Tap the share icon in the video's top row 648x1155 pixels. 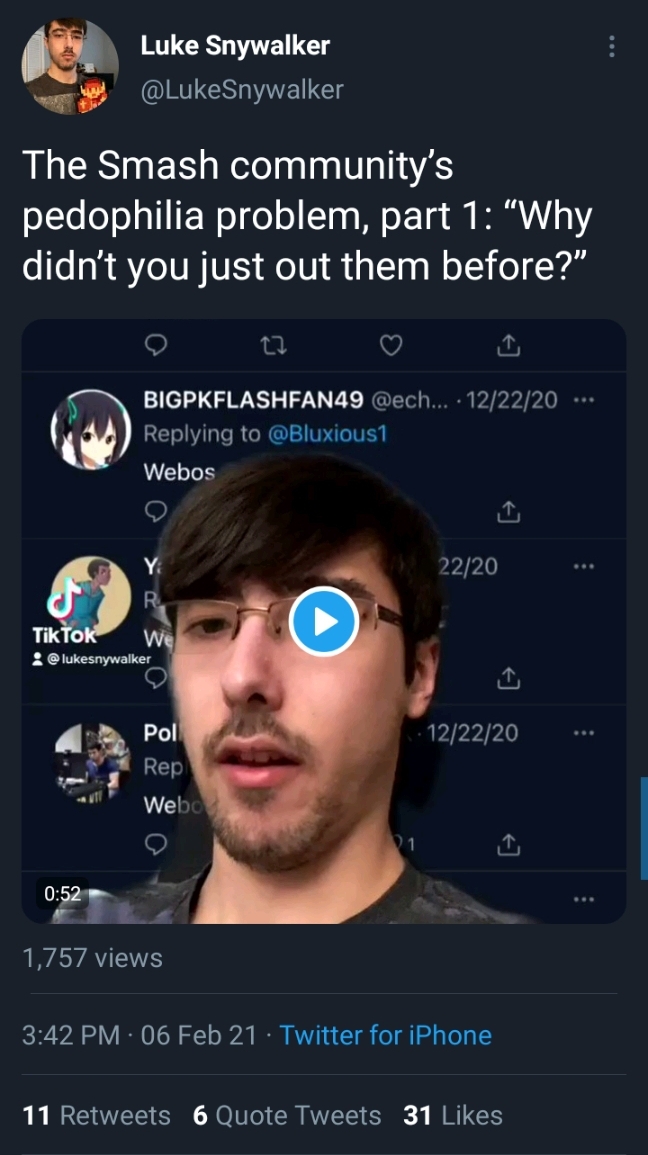click(509, 345)
